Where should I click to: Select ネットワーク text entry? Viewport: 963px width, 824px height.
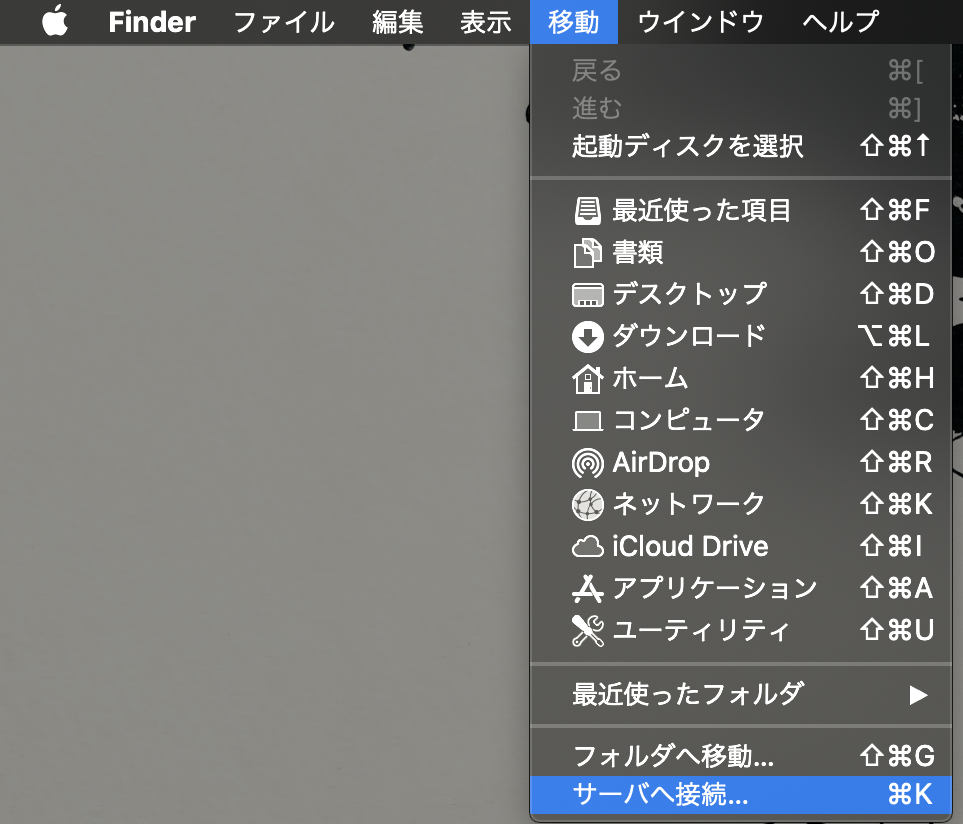[689, 504]
